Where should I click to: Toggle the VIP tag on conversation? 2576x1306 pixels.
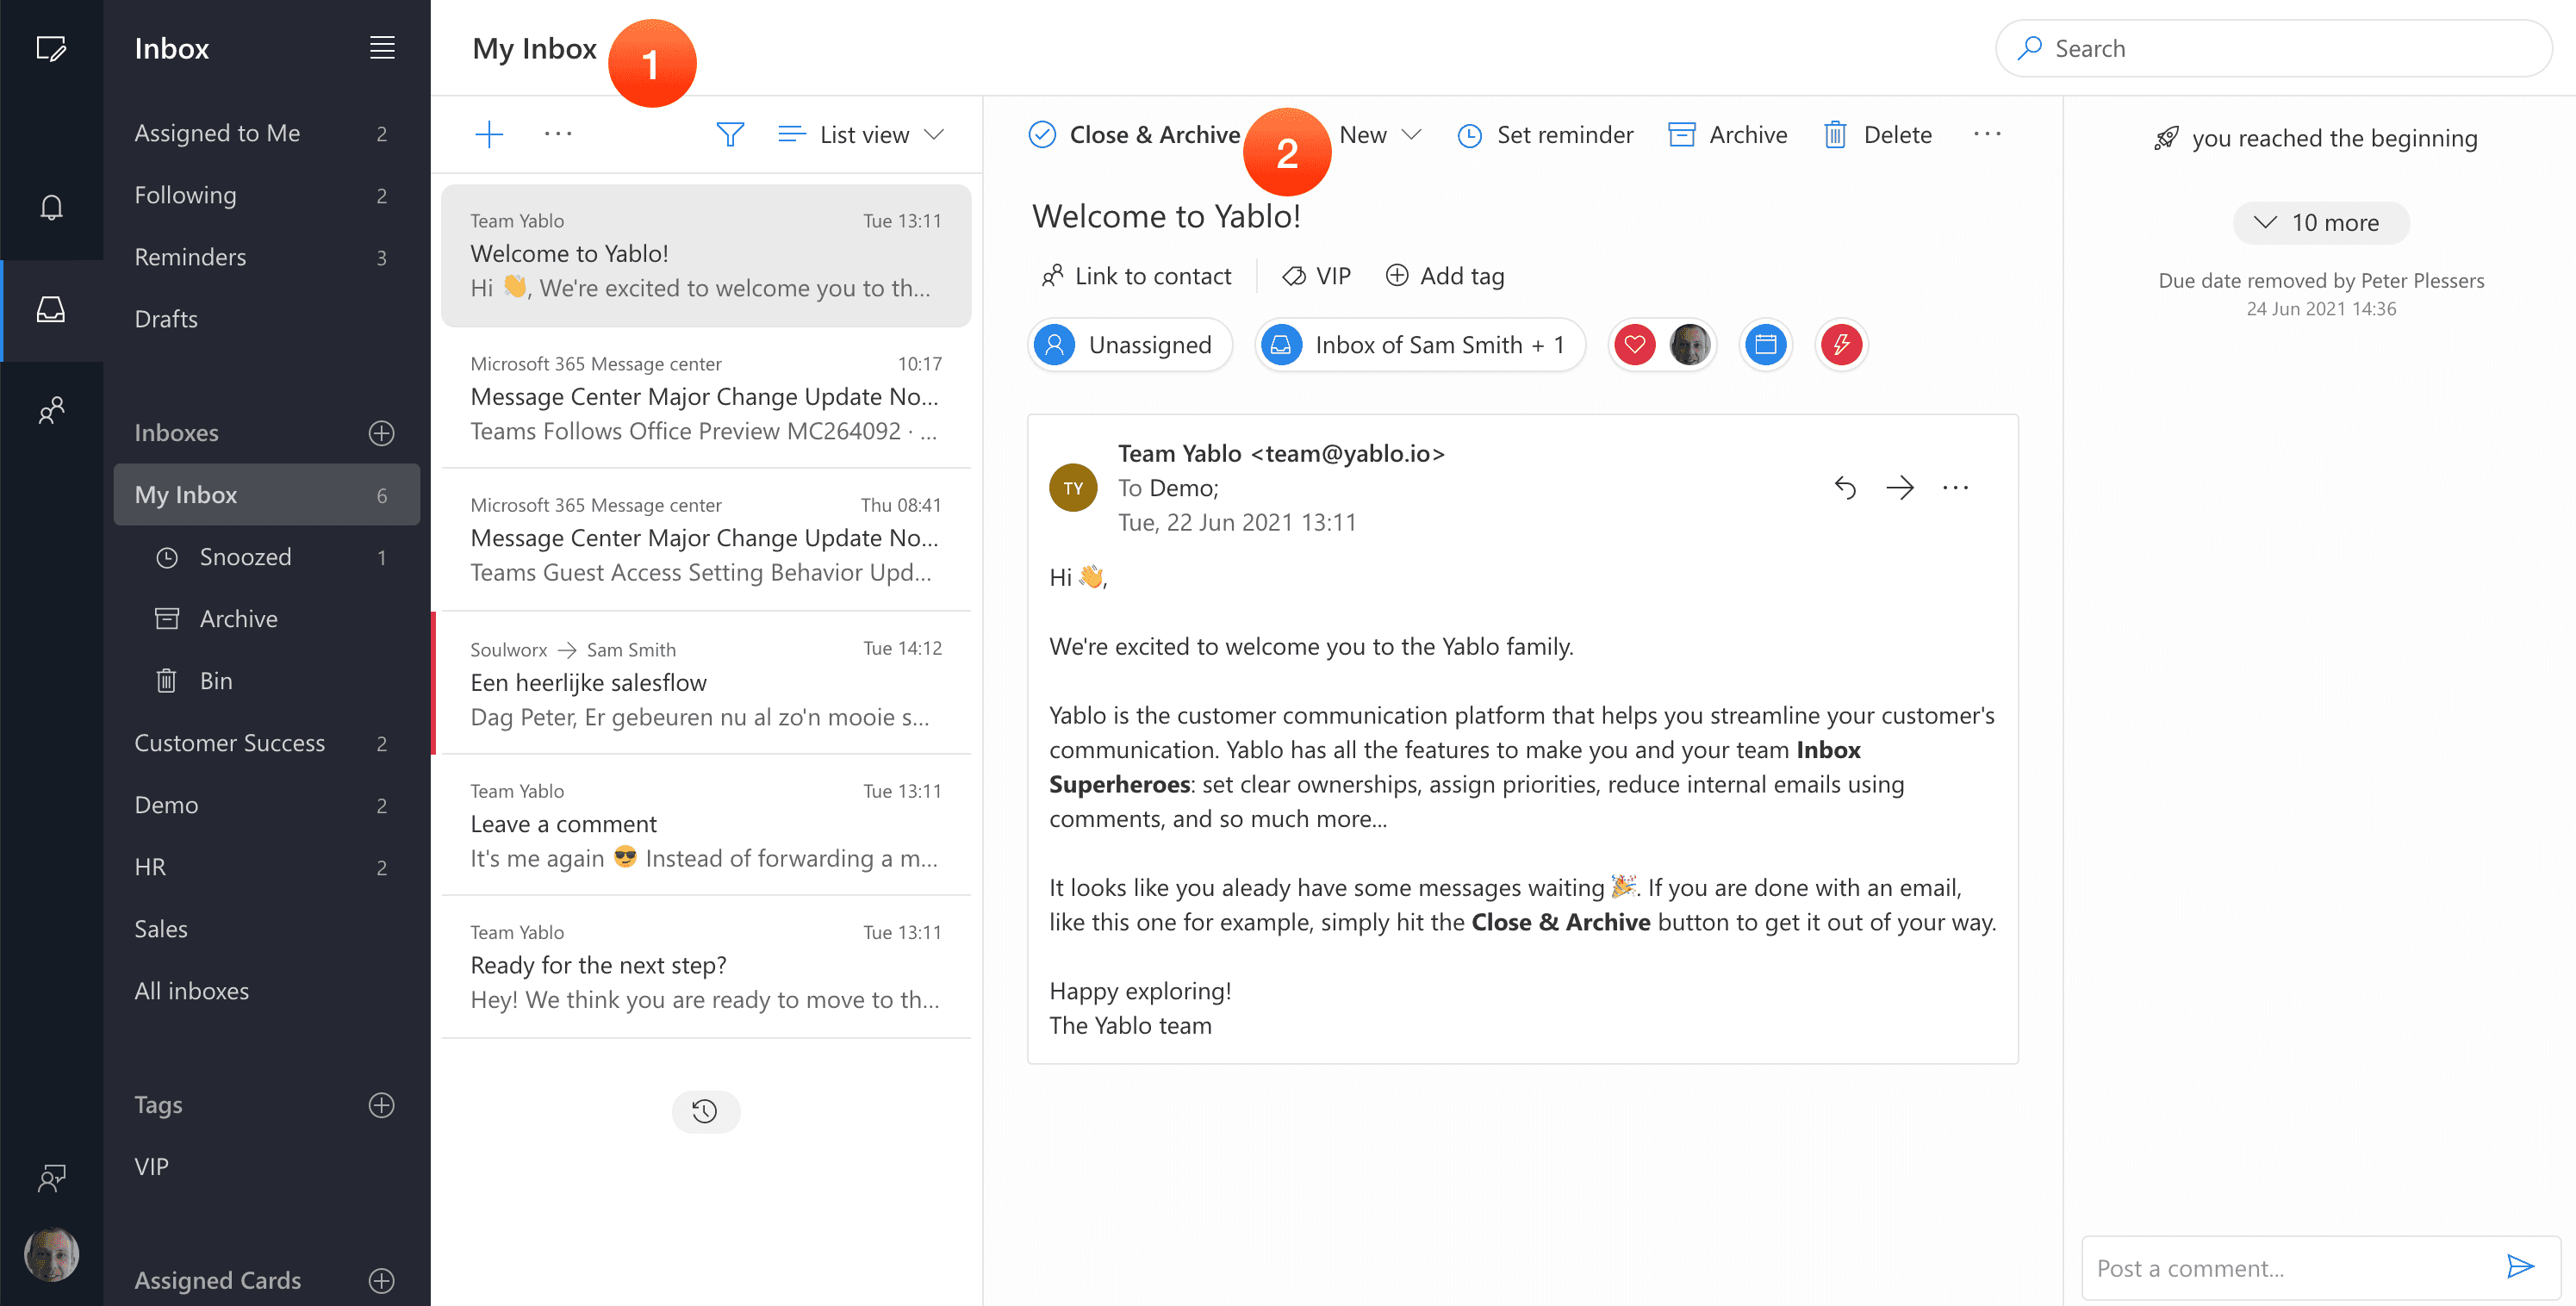point(1317,276)
